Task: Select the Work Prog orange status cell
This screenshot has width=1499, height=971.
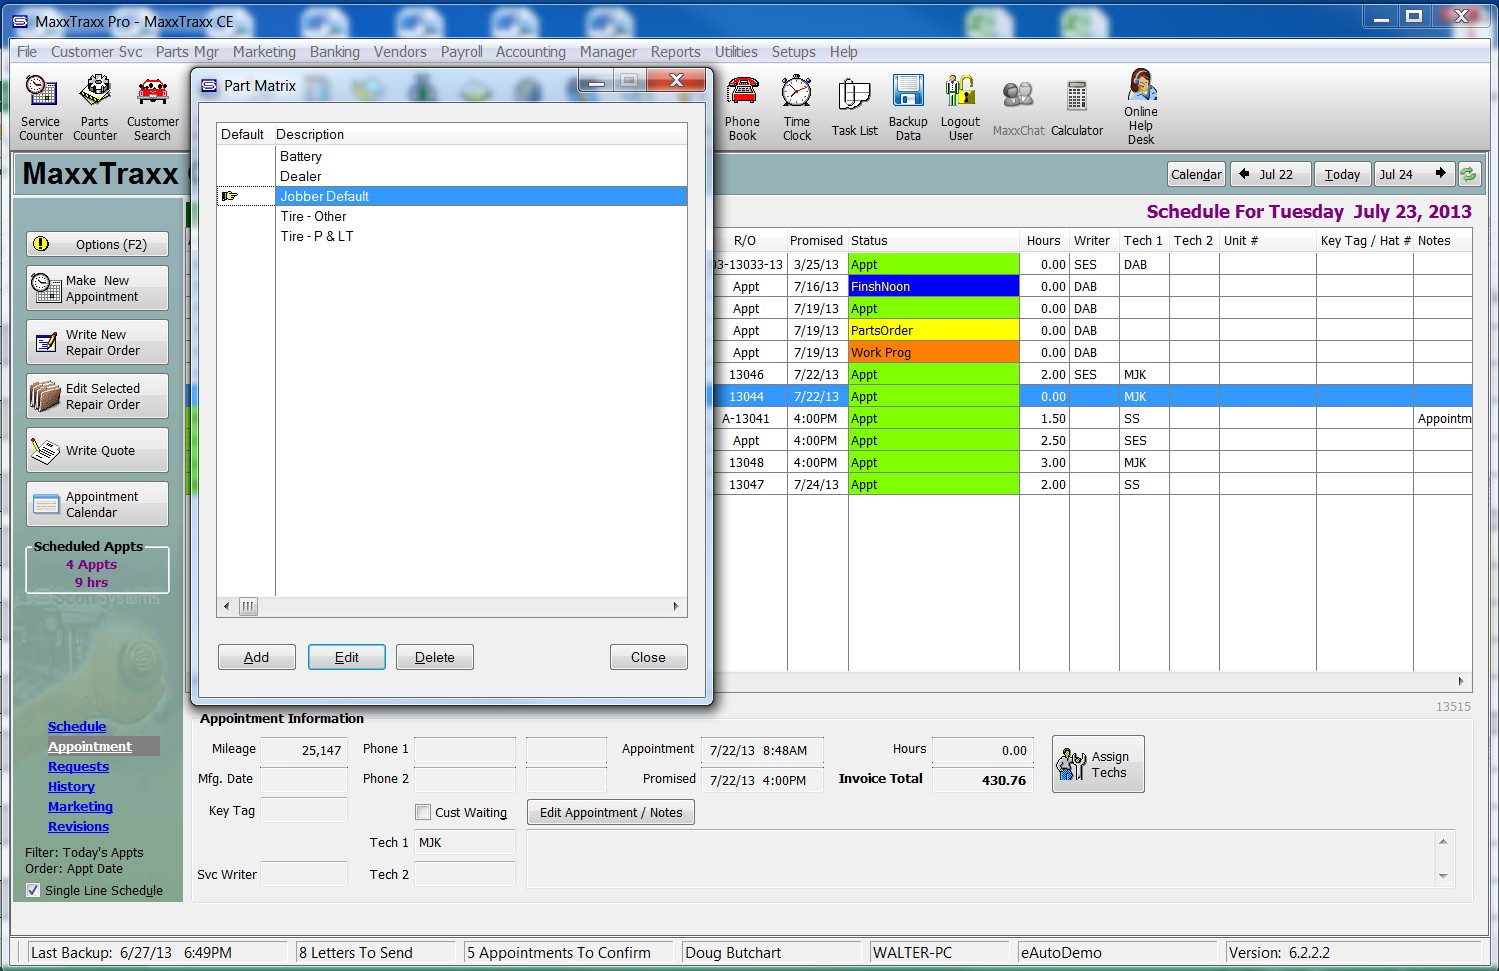Action: tap(934, 353)
